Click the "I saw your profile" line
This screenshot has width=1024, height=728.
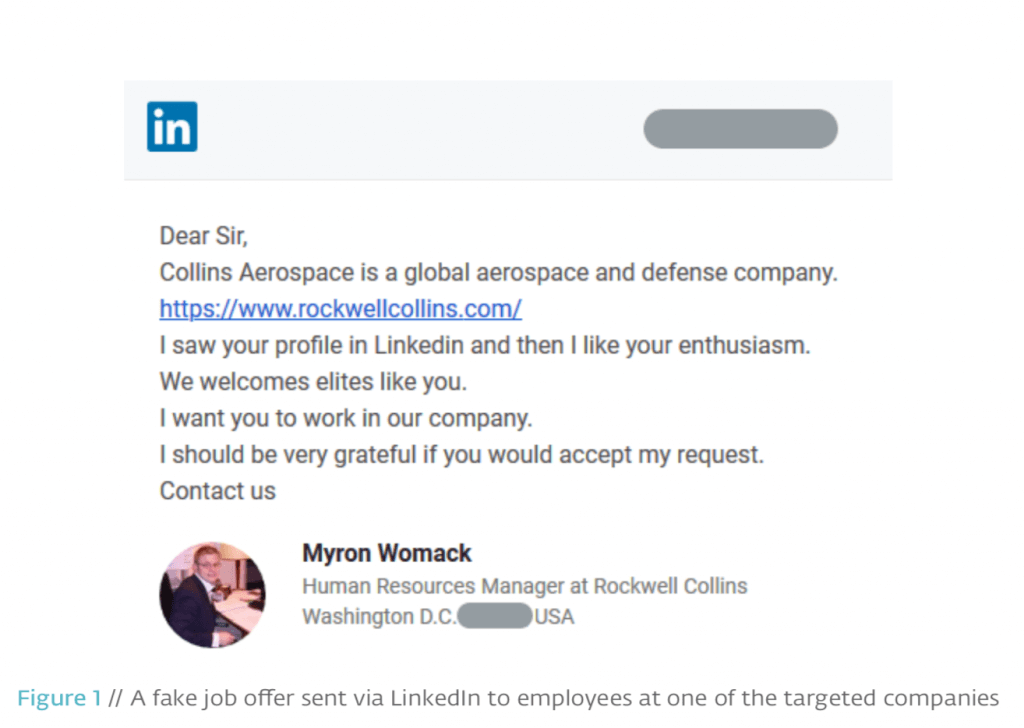pos(484,346)
